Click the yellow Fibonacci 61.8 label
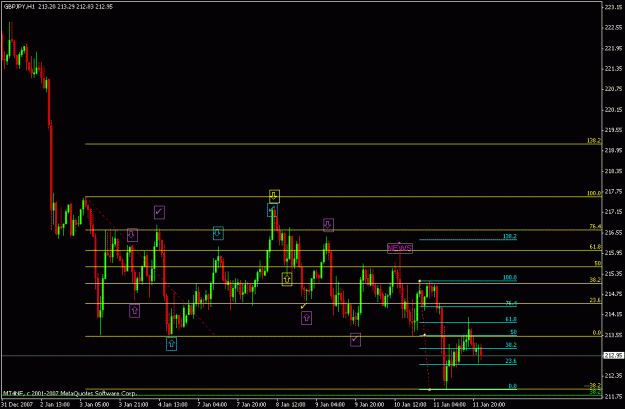The height and width of the screenshot is (409, 625). [595, 247]
